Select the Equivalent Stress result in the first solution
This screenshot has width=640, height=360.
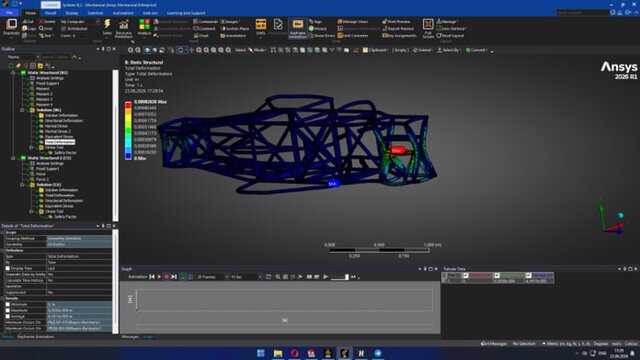pos(59,137)
